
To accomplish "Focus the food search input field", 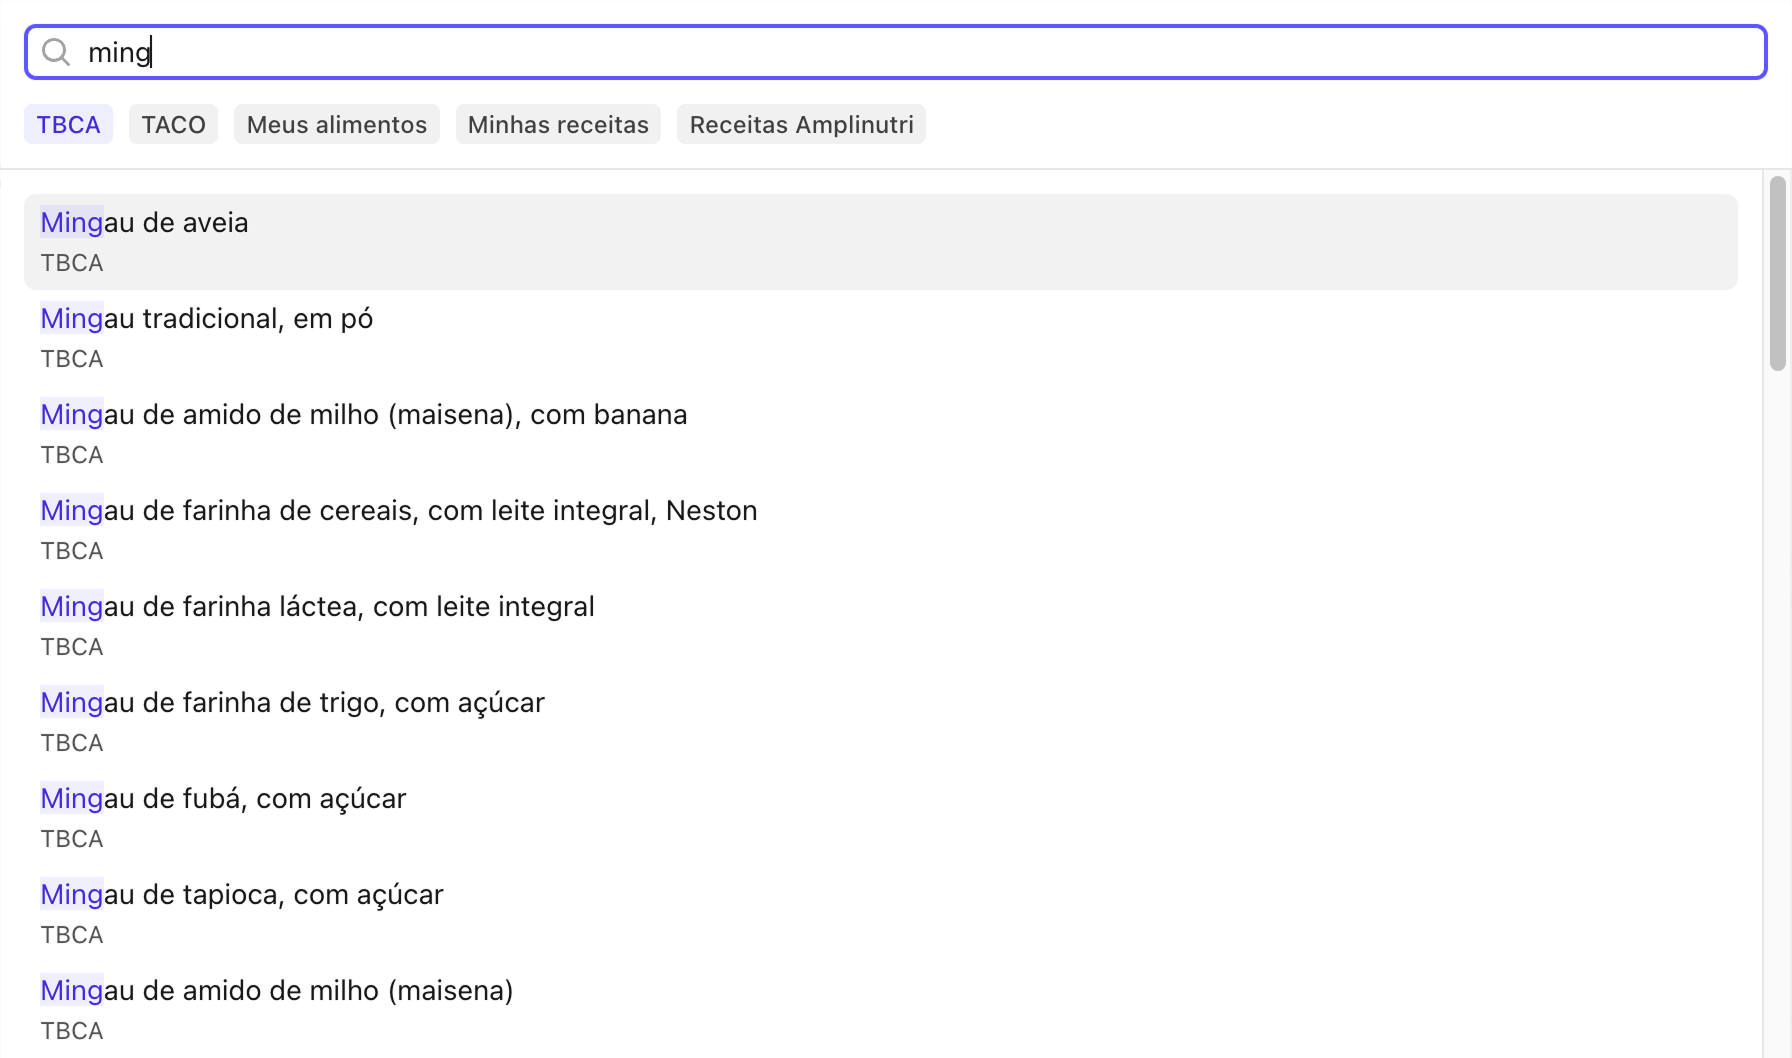I will coord(895,52).
